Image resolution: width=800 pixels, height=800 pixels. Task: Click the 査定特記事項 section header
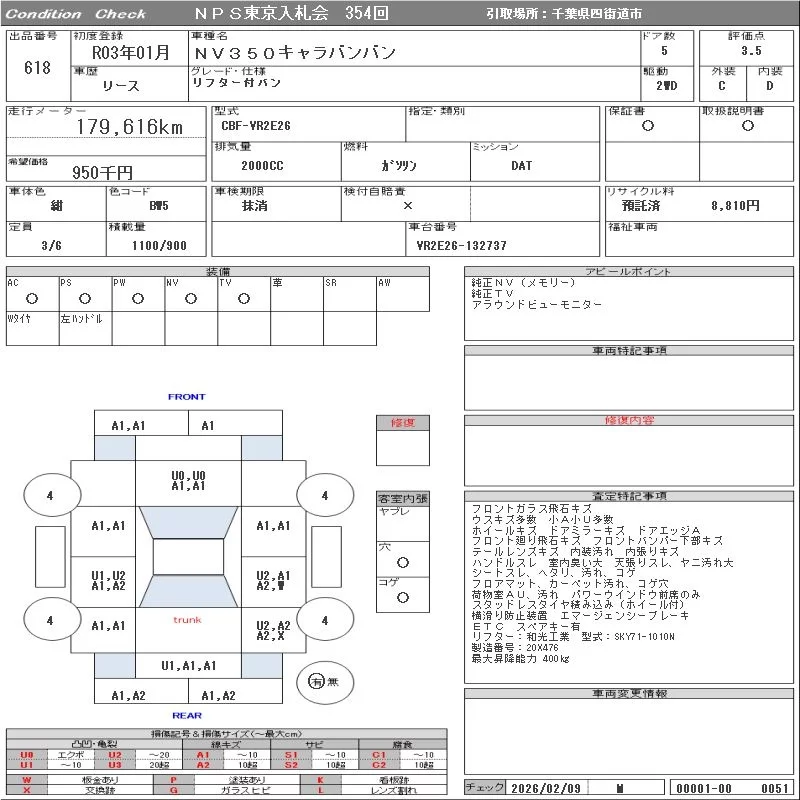[x=629, y=496]
